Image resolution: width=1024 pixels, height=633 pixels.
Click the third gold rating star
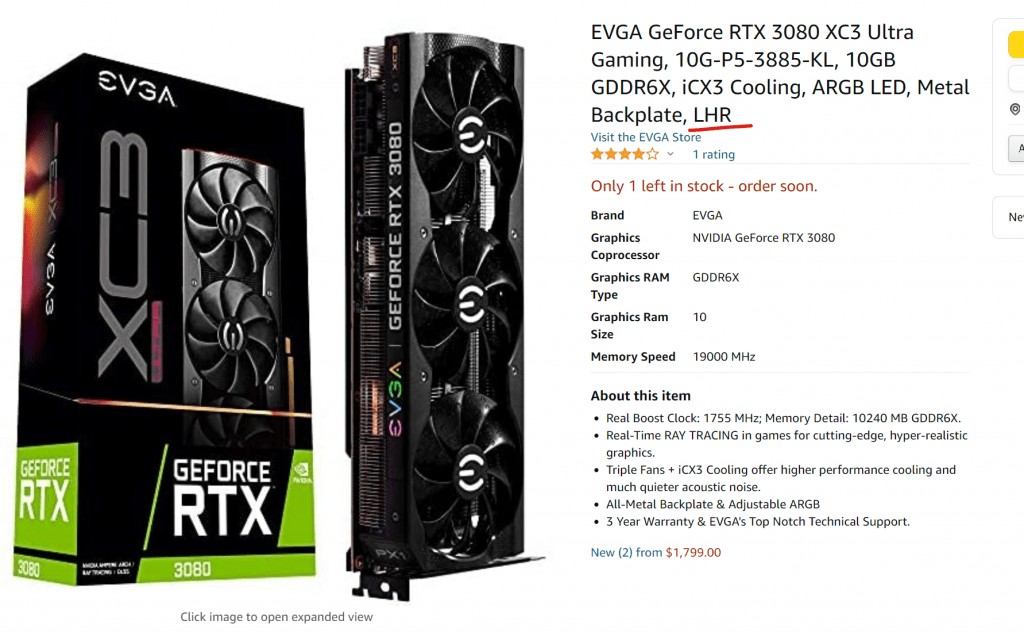coord(625,154)
